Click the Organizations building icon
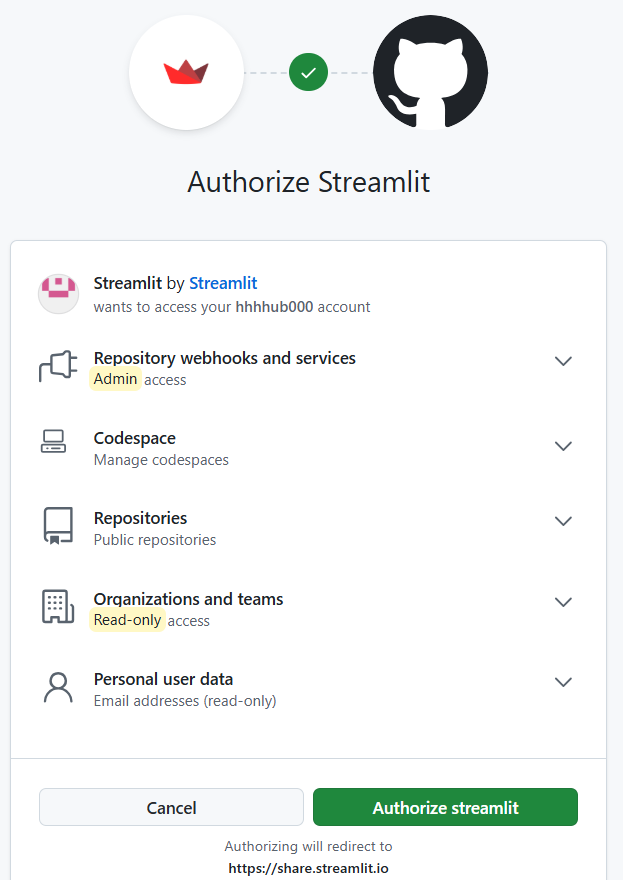623x880 pixels. (x=56, y=606)
